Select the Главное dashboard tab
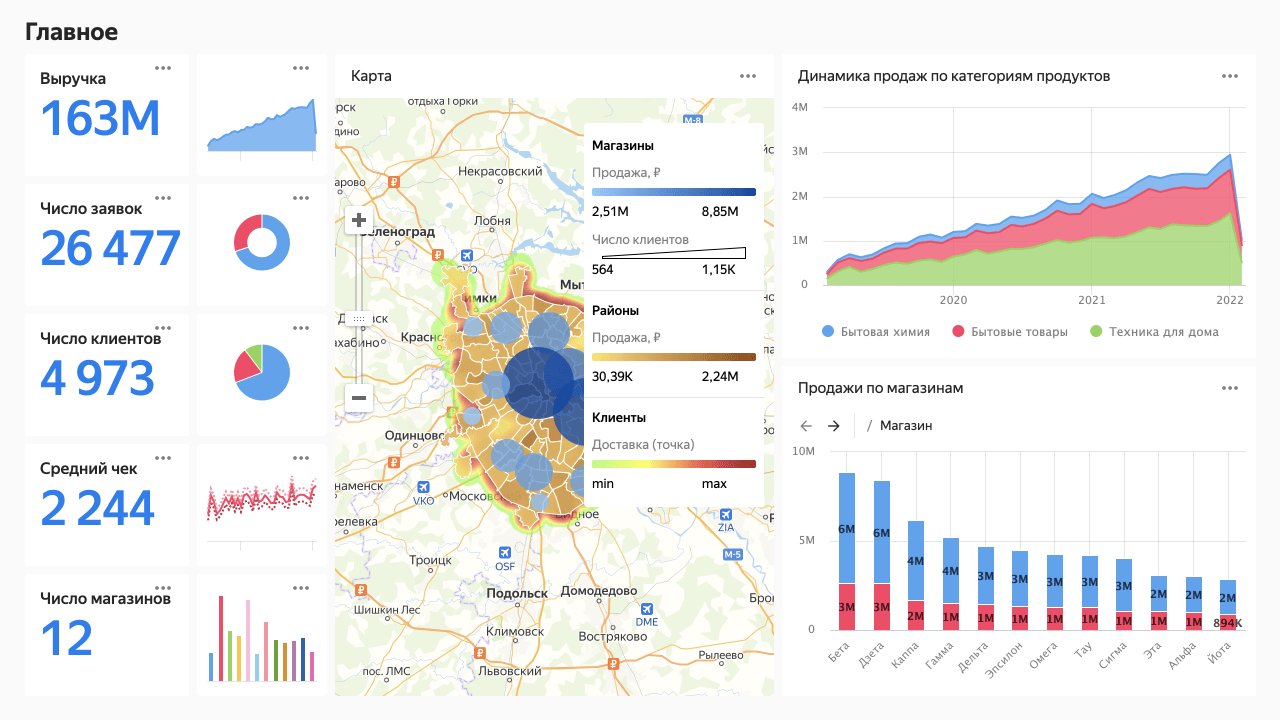The image size is (1280, 720). [73, 31]
